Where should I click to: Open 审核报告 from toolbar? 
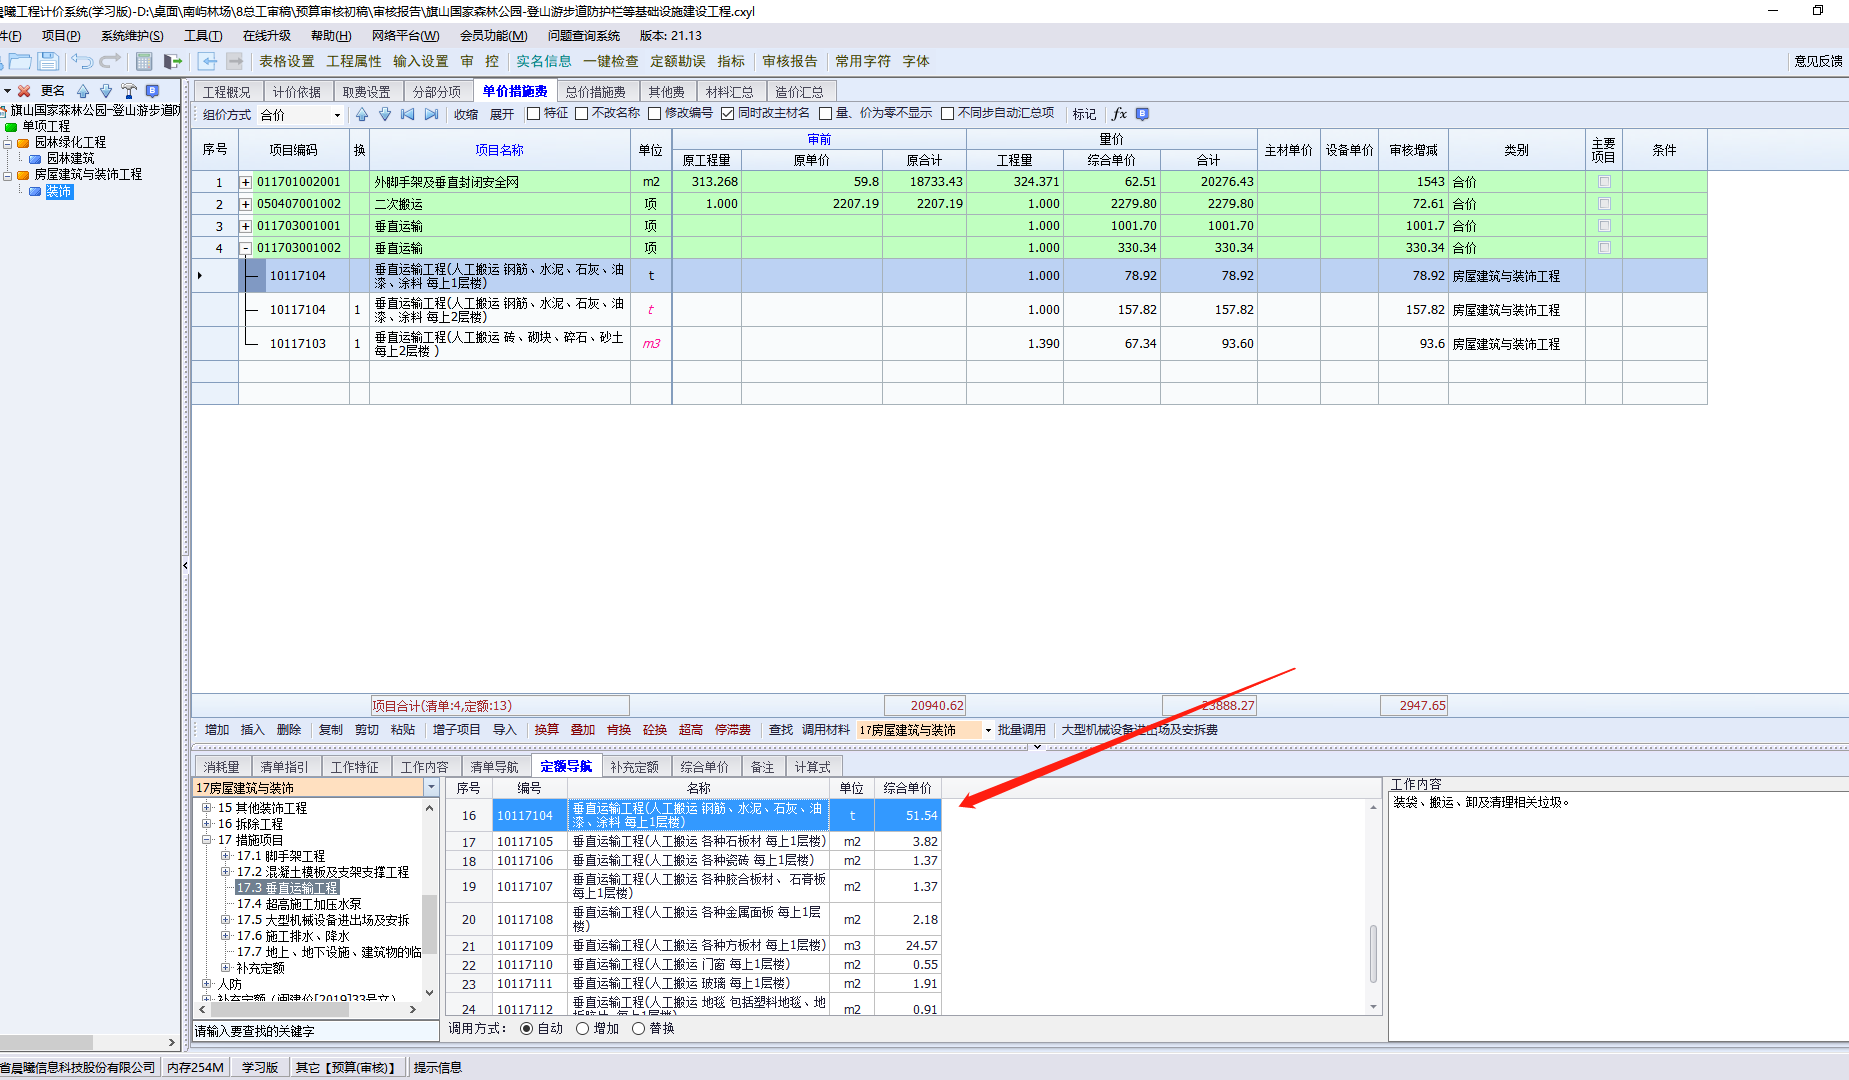pyautogui.click(x=790, y=62)
